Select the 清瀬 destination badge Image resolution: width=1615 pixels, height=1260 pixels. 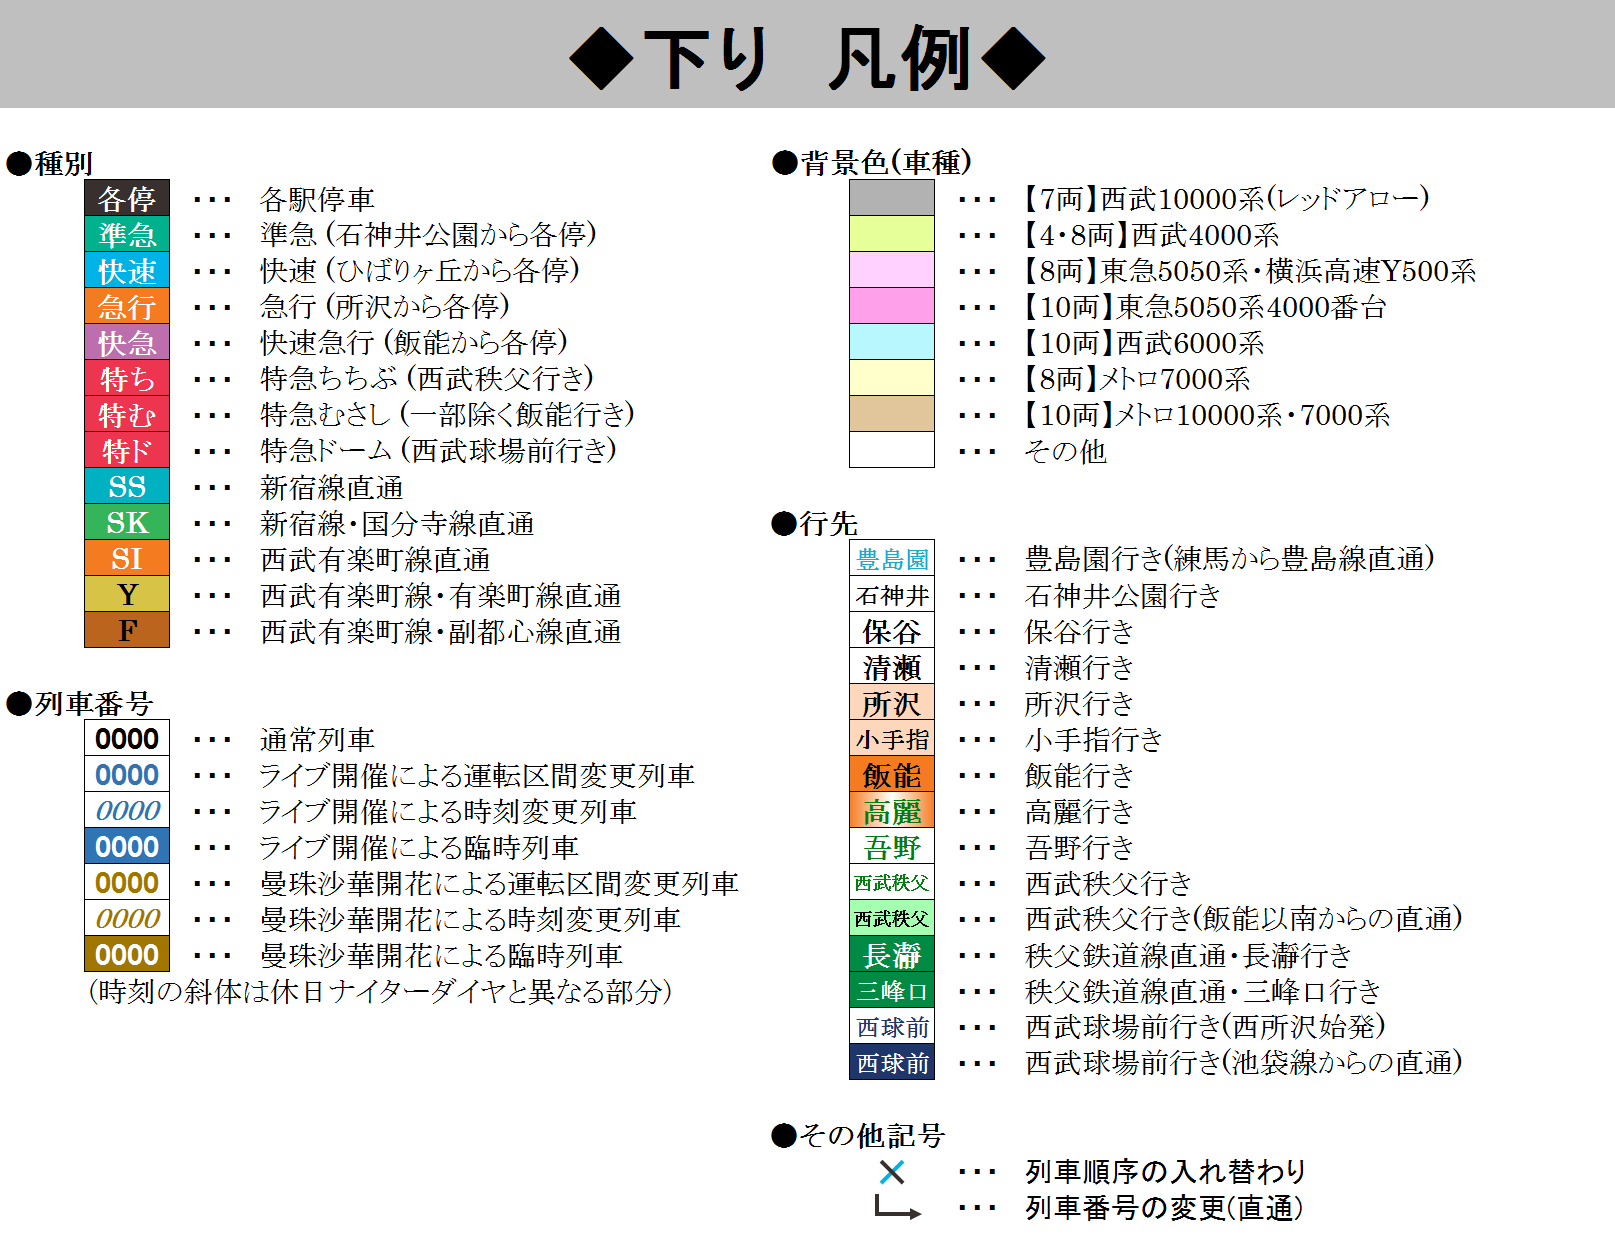click(892, 666)
